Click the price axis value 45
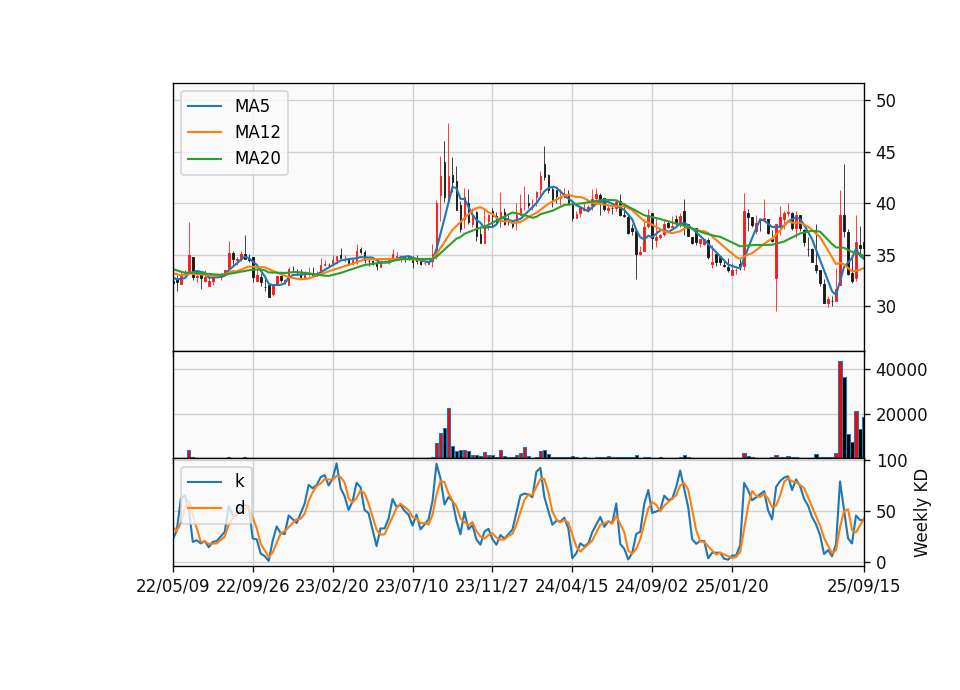Screen dimensions: 960x690 [885, 152]
